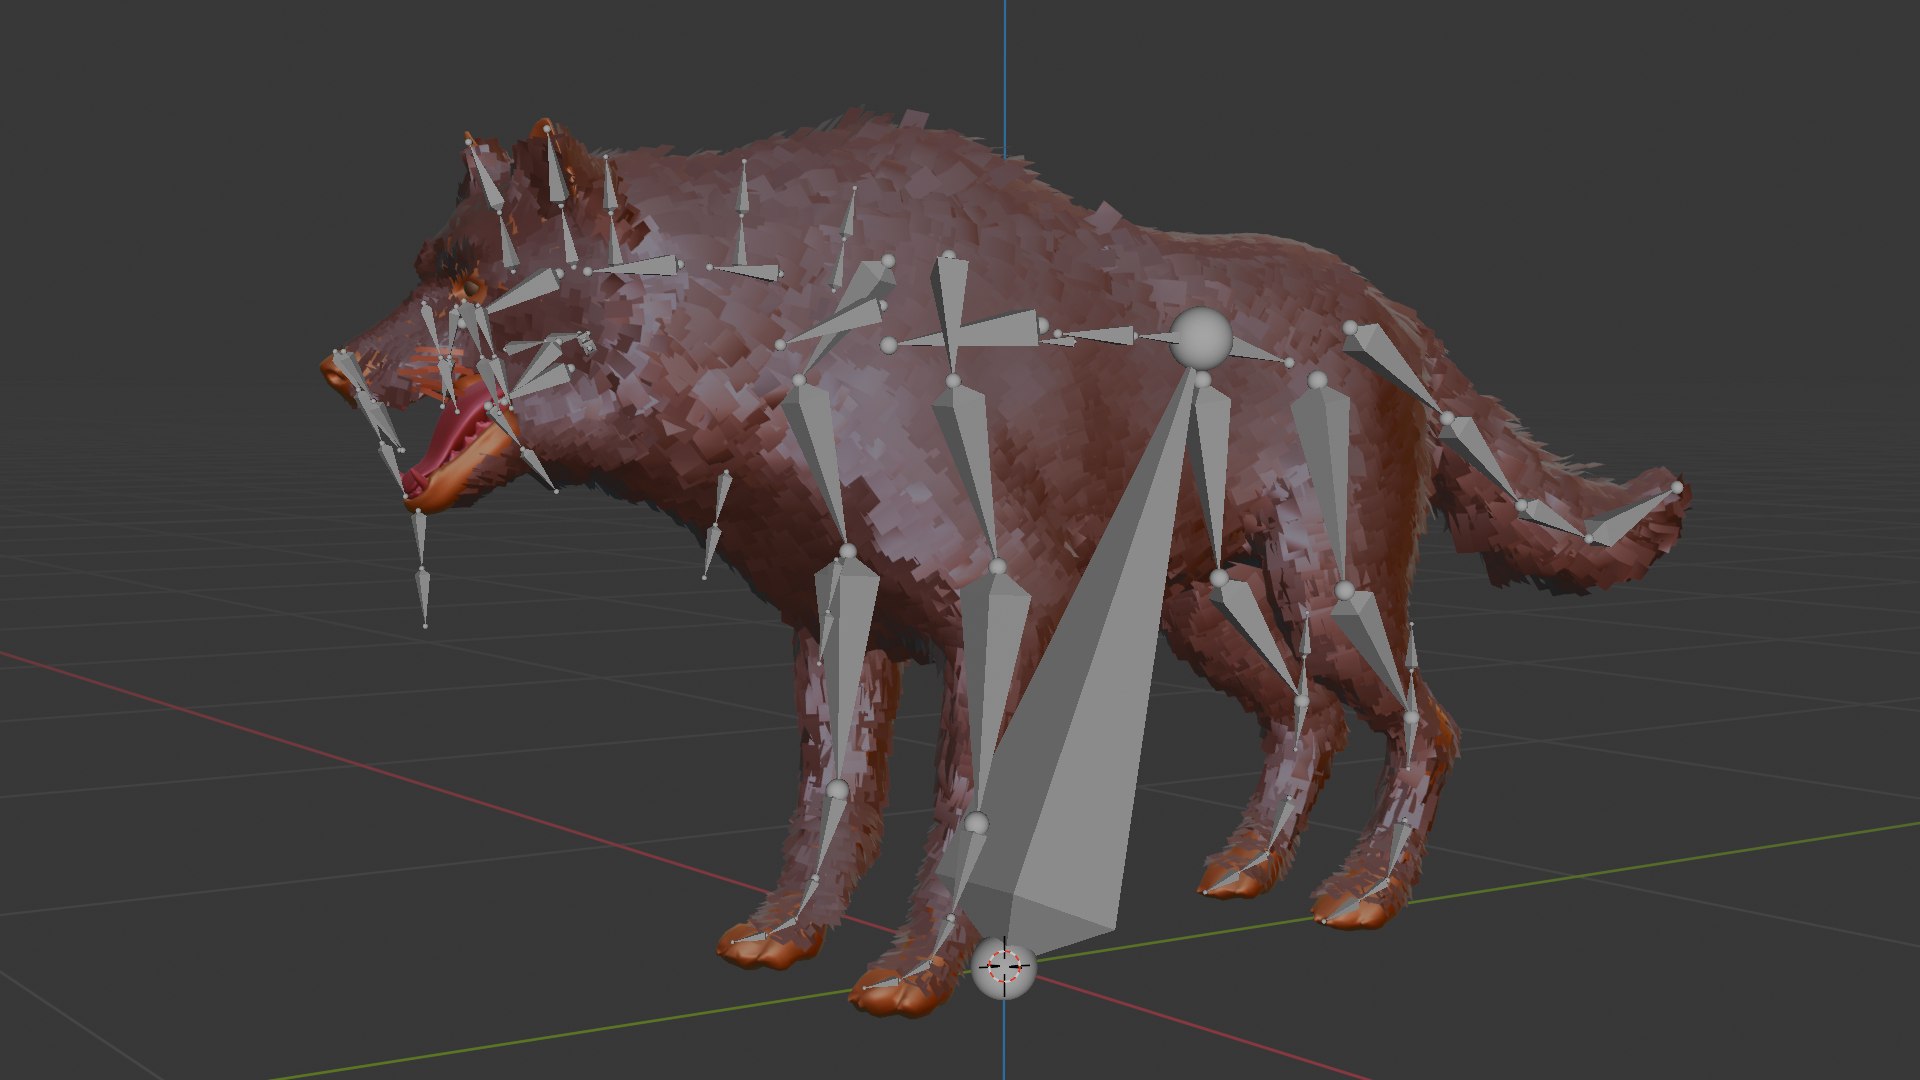Image resolution: width=1920 pixels, height=1080 pixels.
Task: Select the ear bone on the leftmost ear
Action: tap(486, 176)
